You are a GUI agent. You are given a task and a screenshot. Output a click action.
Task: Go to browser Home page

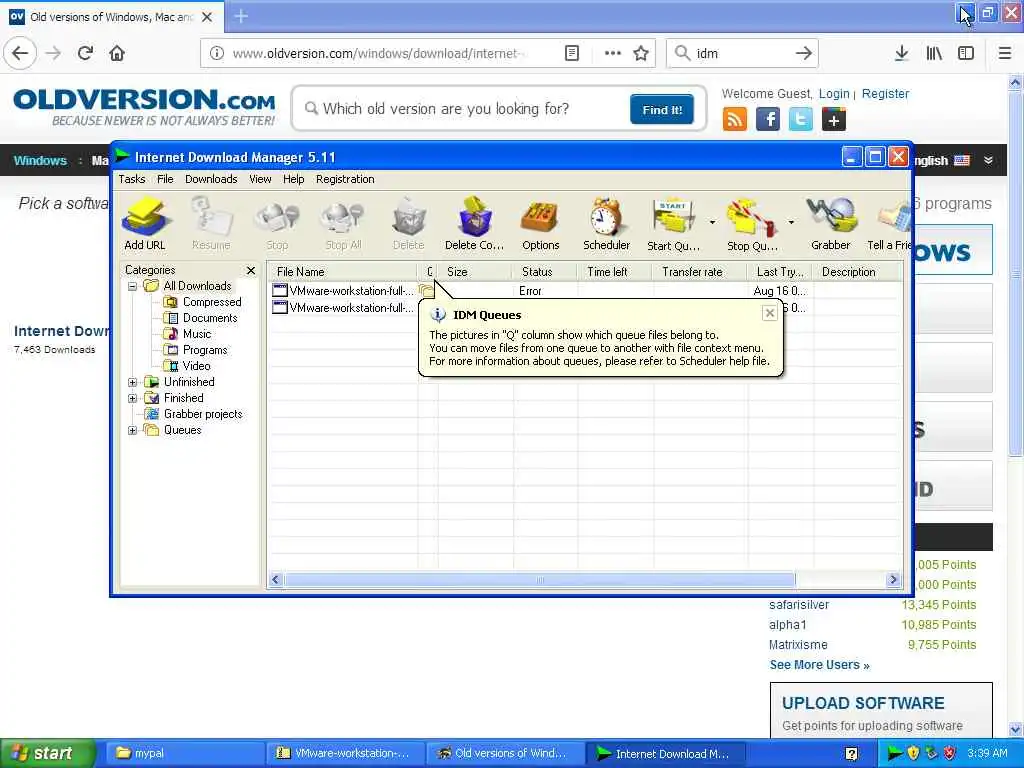117,53
